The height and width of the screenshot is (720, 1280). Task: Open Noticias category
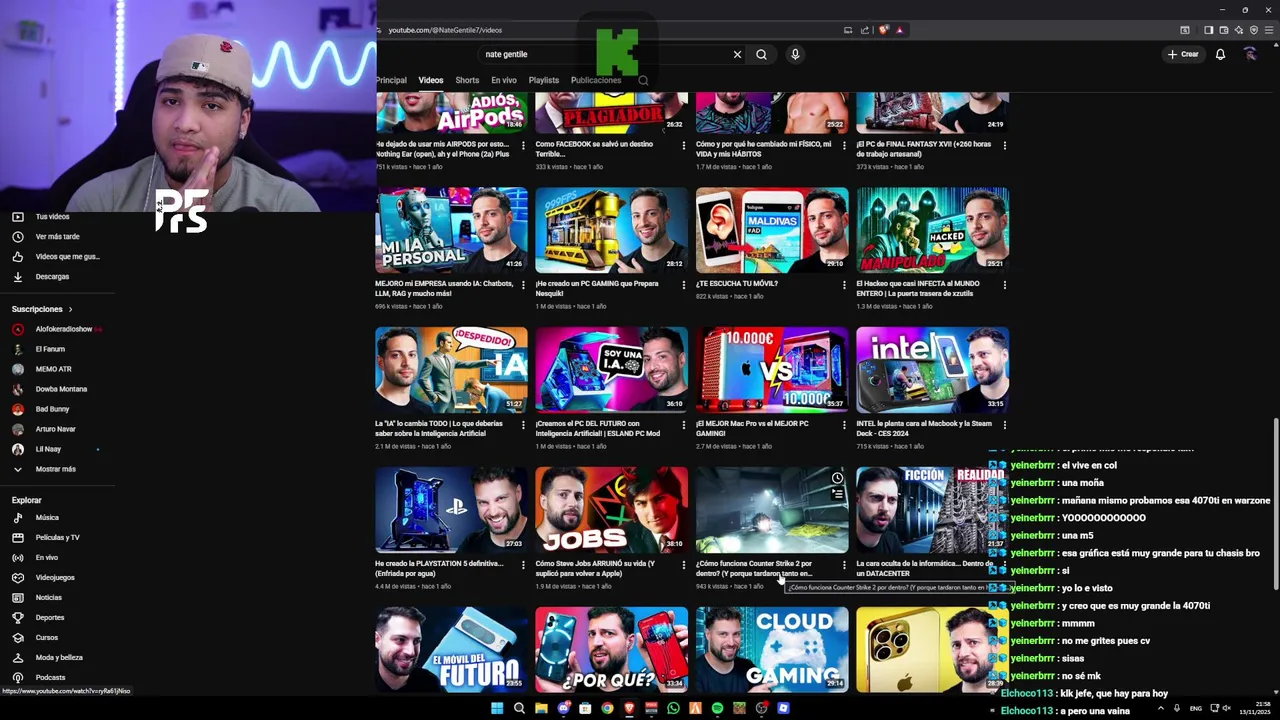[37, 598]
